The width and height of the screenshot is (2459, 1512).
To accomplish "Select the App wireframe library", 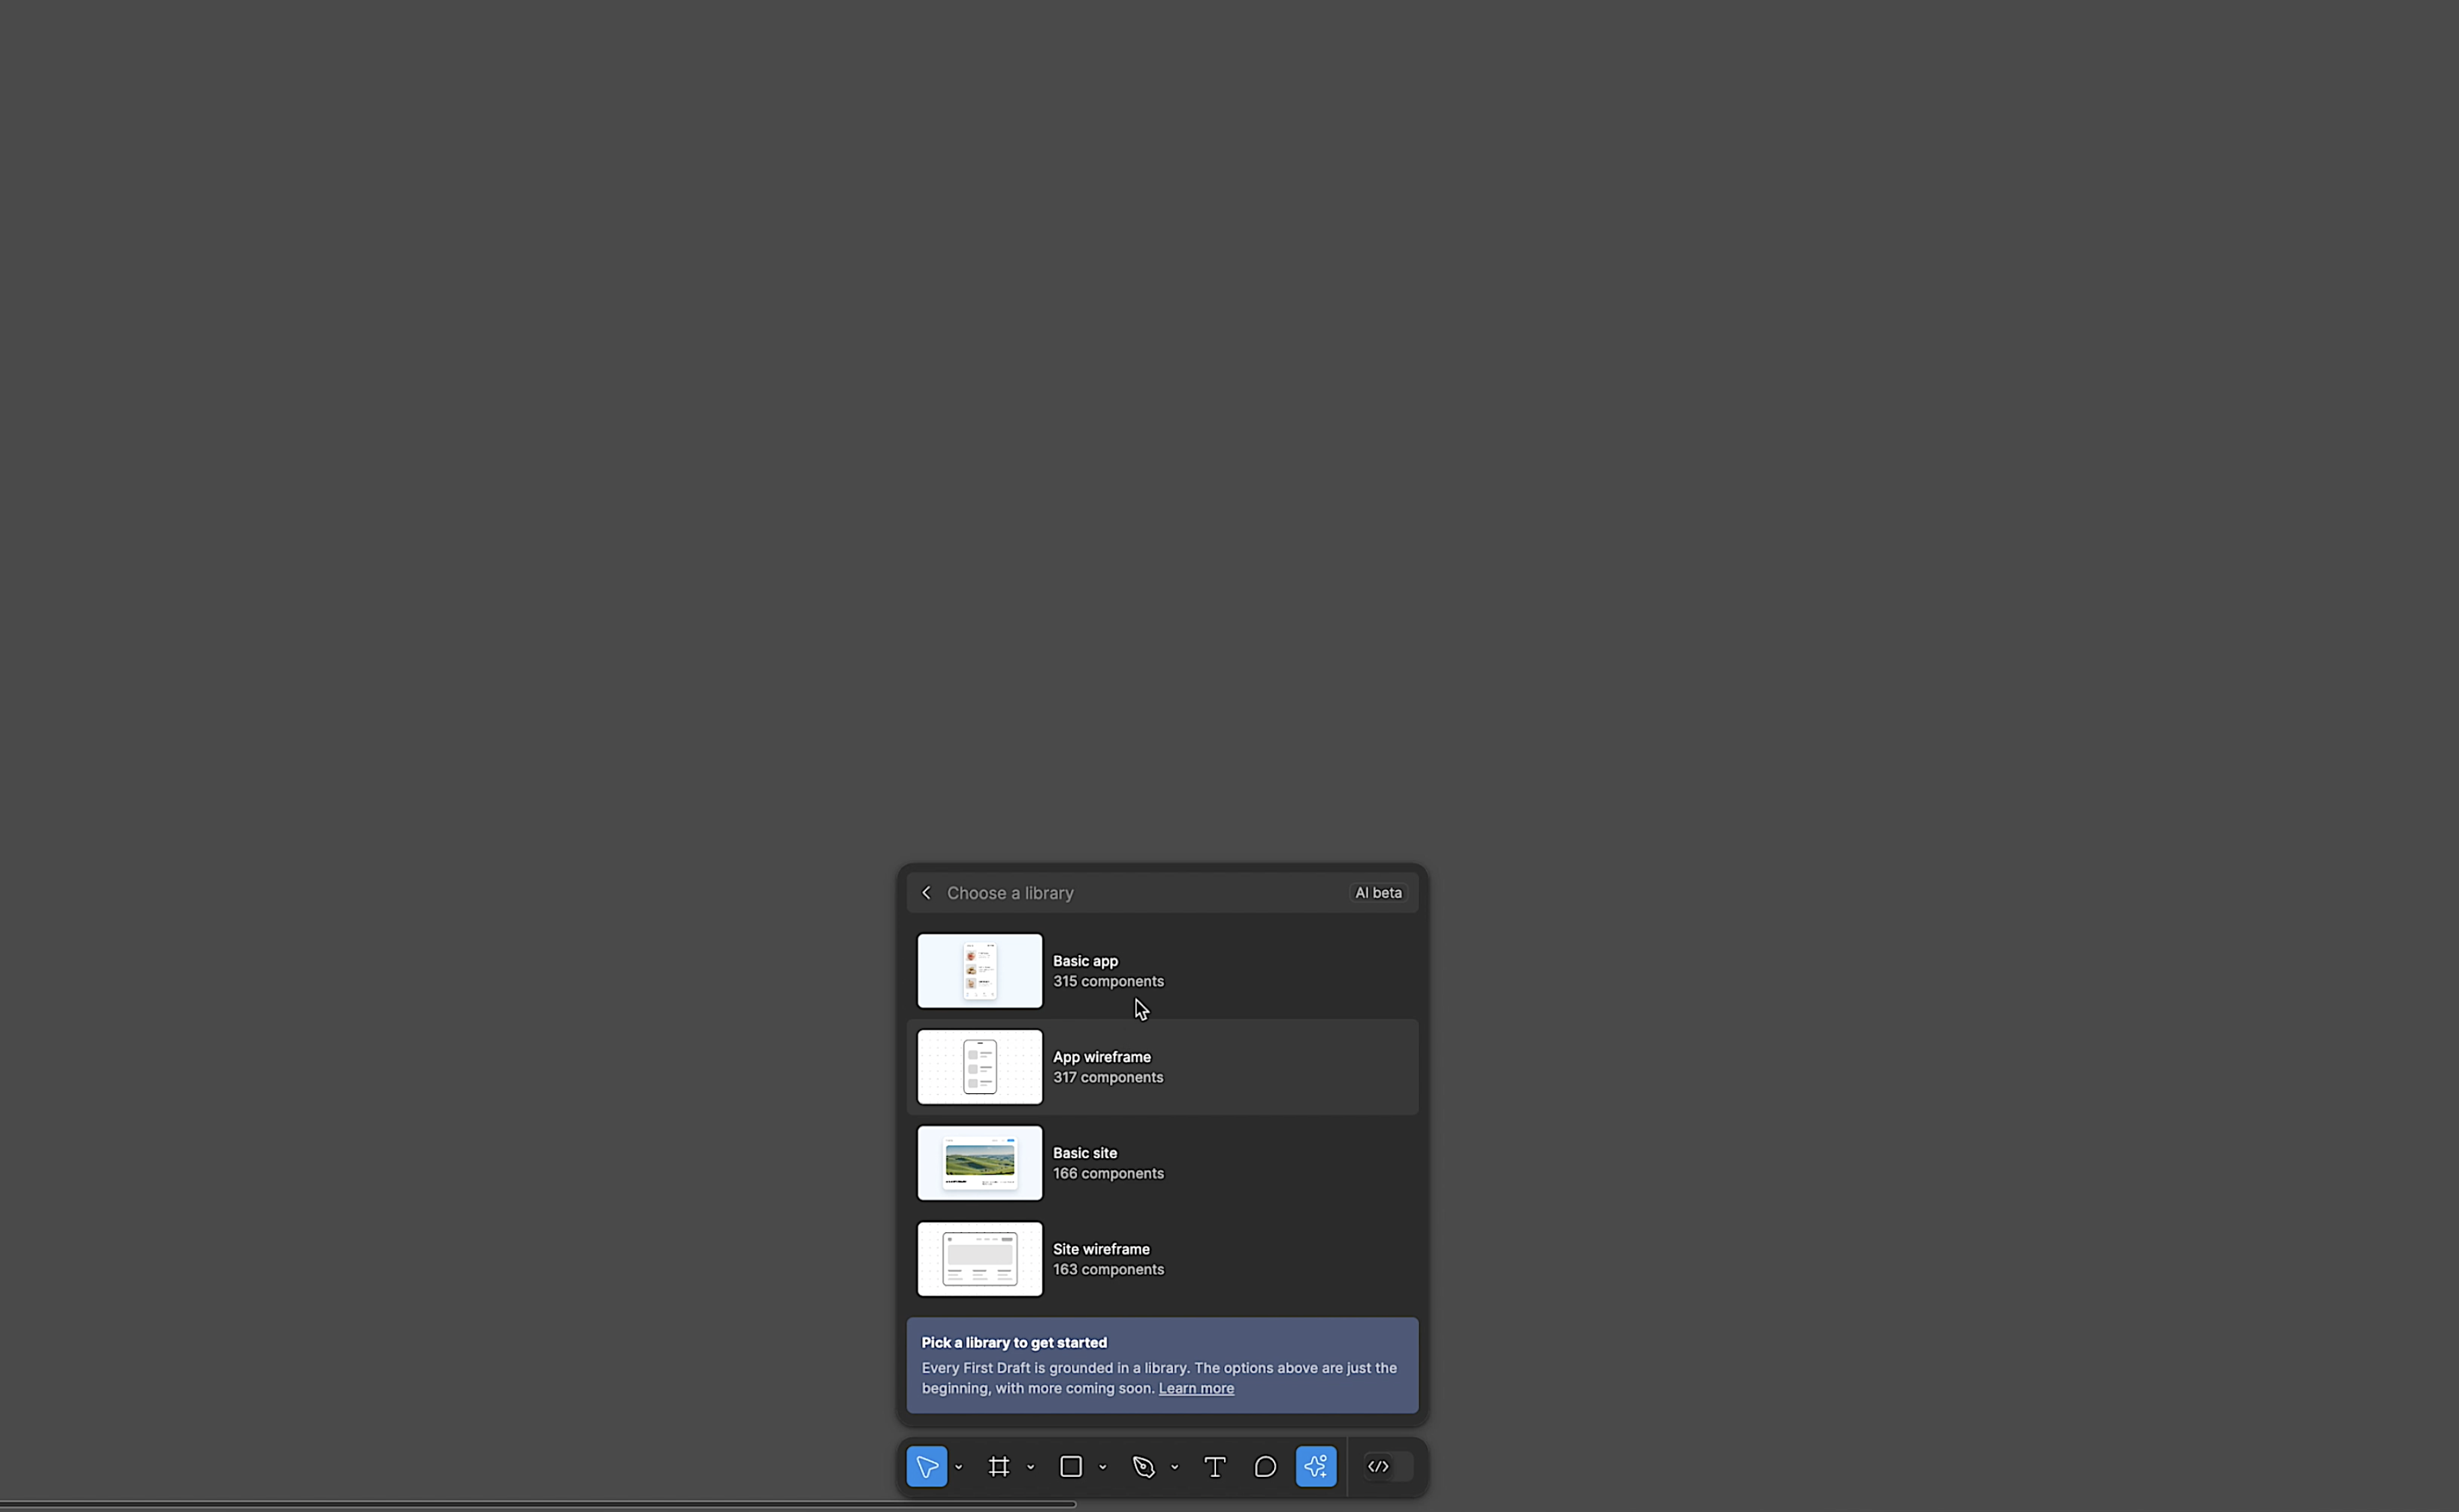I will coord(1163,1066).
